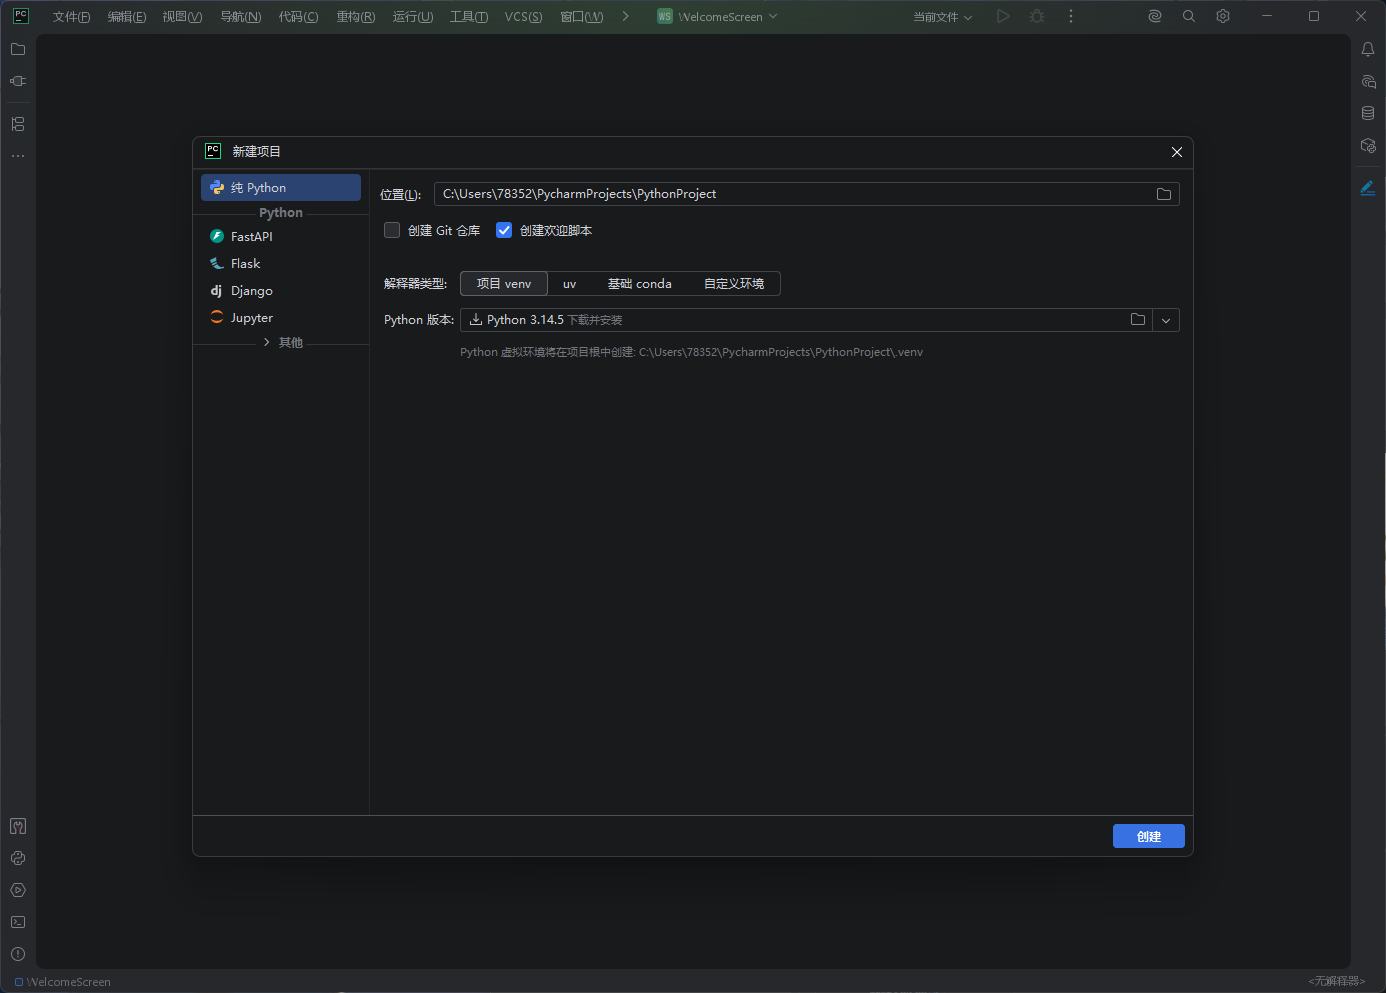Open the AI Chat icon in right sidebar
This screenshot has height=993, width=1386.
pos(1368,81)
